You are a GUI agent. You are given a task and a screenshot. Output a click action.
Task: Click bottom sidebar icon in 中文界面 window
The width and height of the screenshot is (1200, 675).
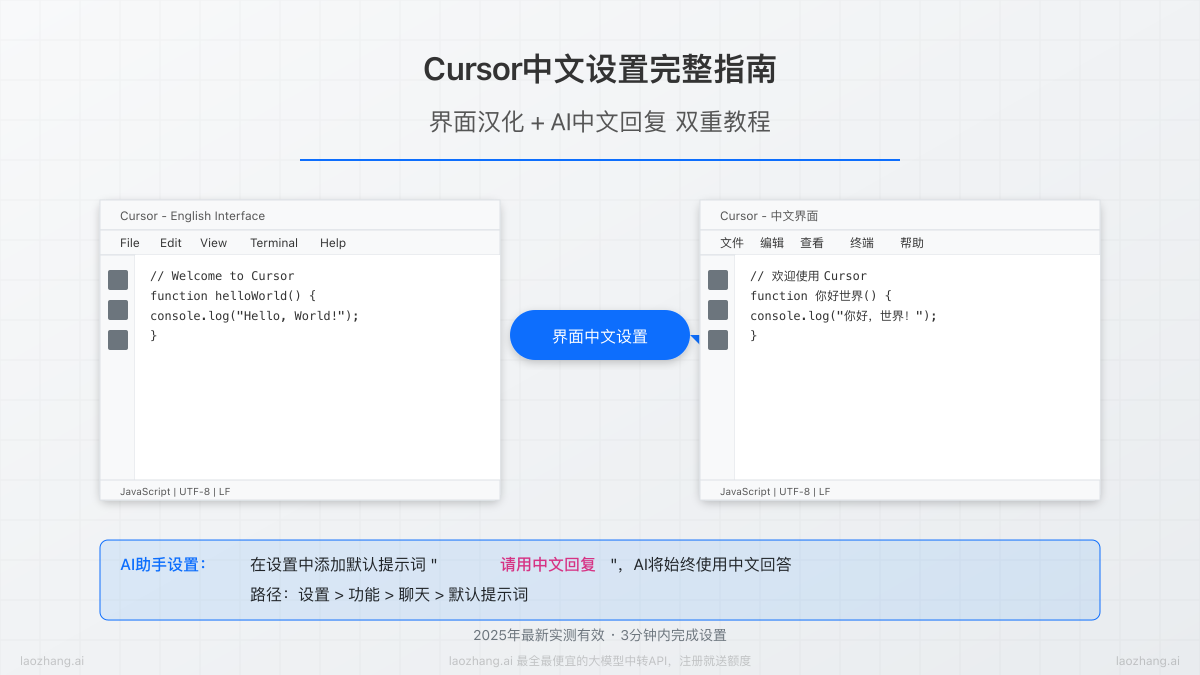718,340
